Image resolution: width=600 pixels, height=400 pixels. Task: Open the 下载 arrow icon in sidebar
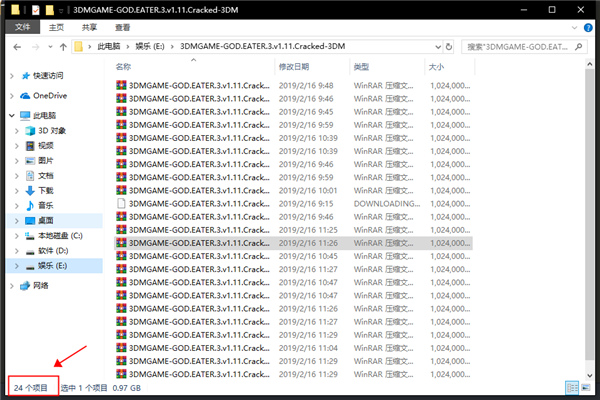point(30,191)
